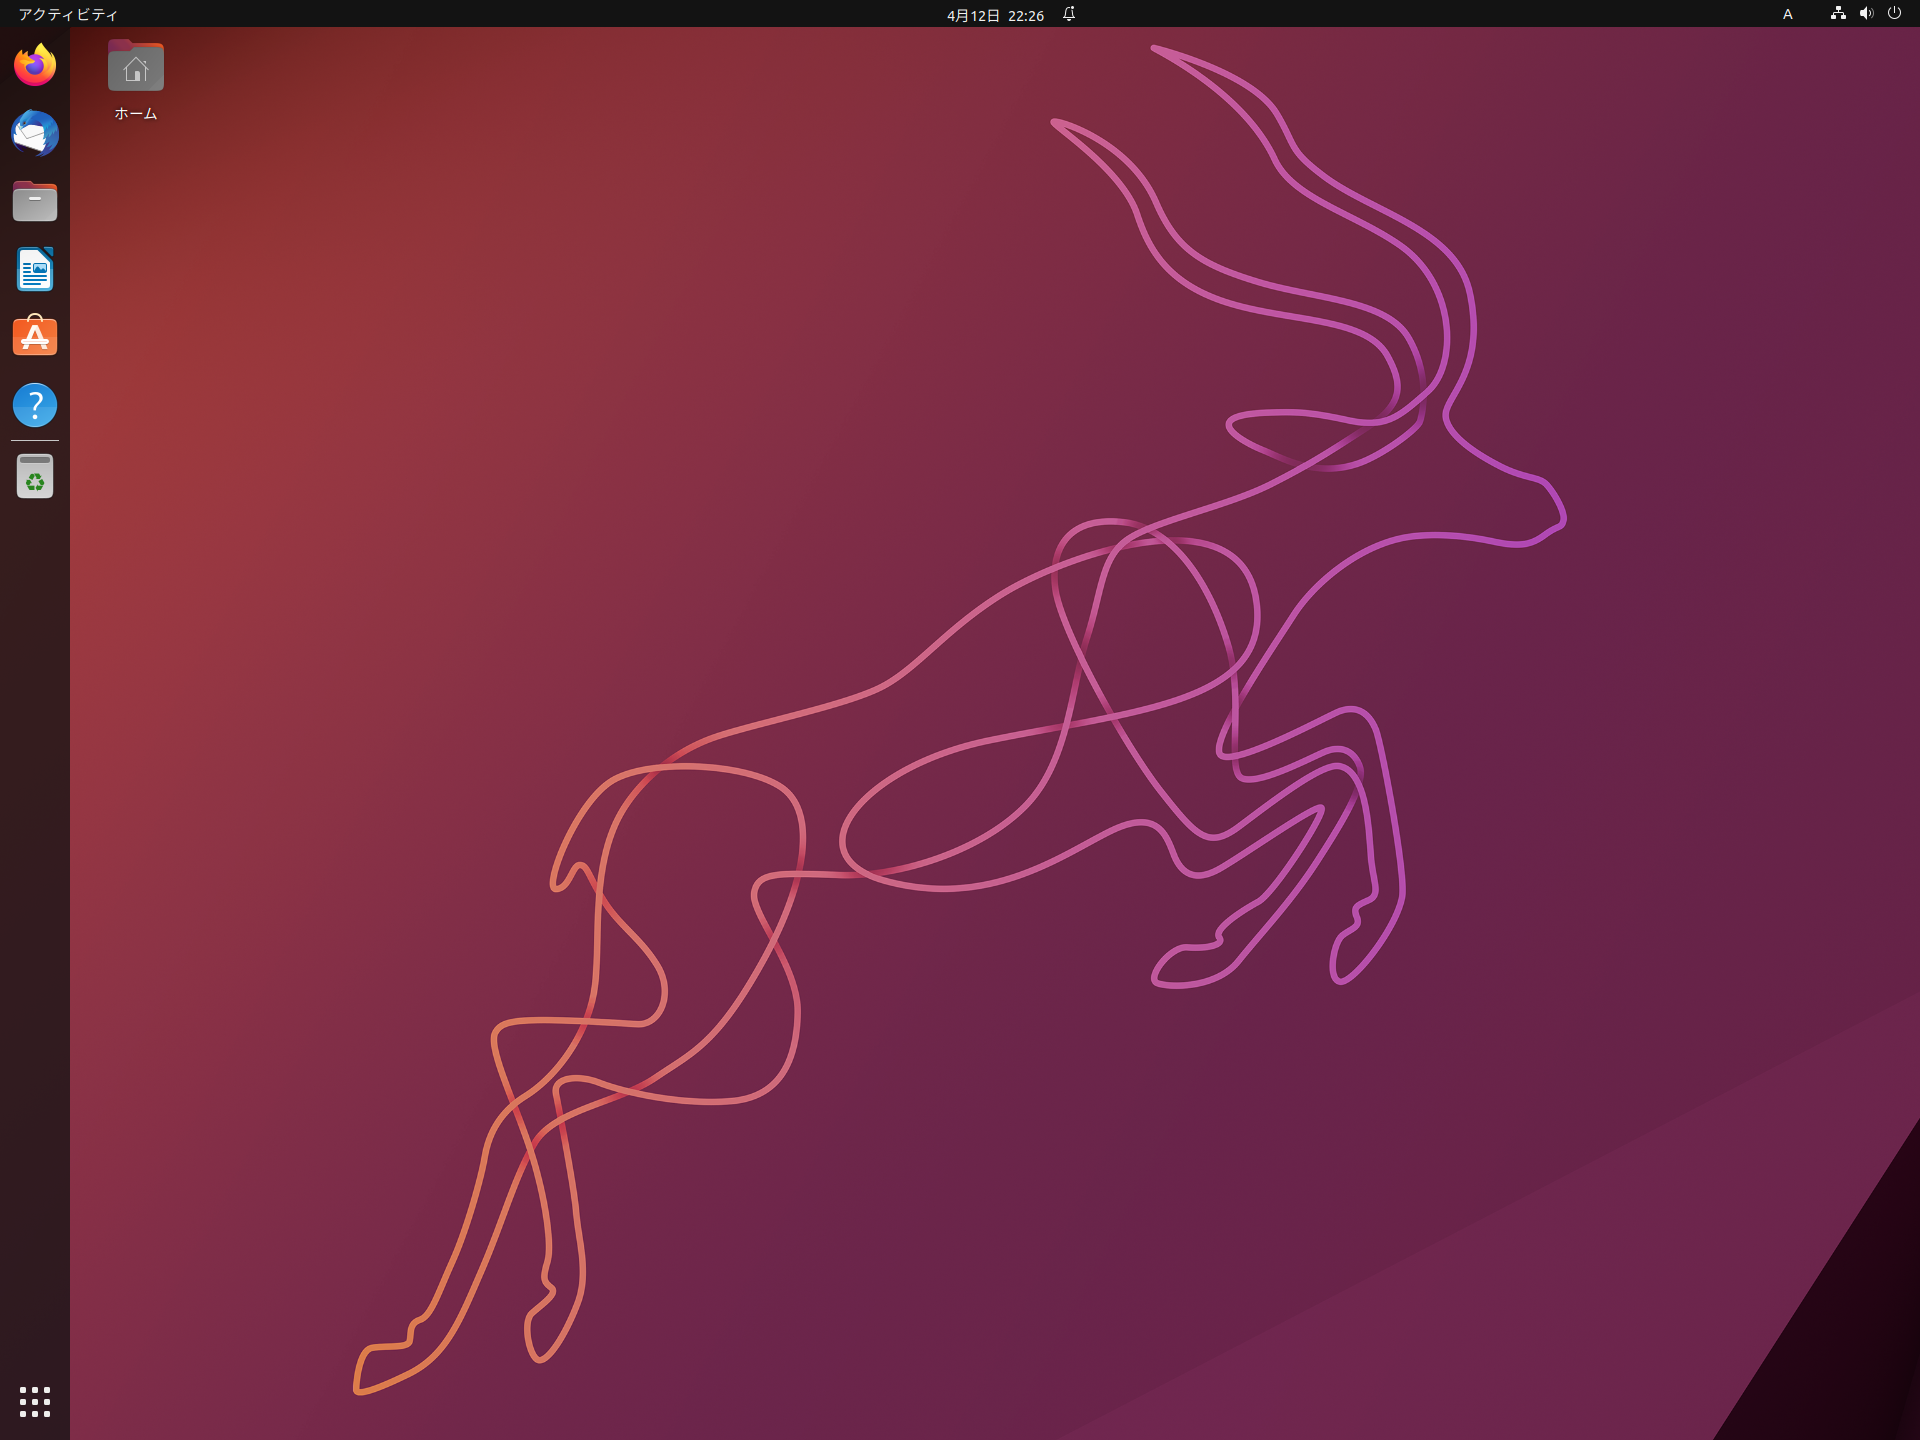Image resolution: width=1920 pixels, height=1440 pixels.
Task: Select the Home folder desktop icon
Action: point(136,68)
